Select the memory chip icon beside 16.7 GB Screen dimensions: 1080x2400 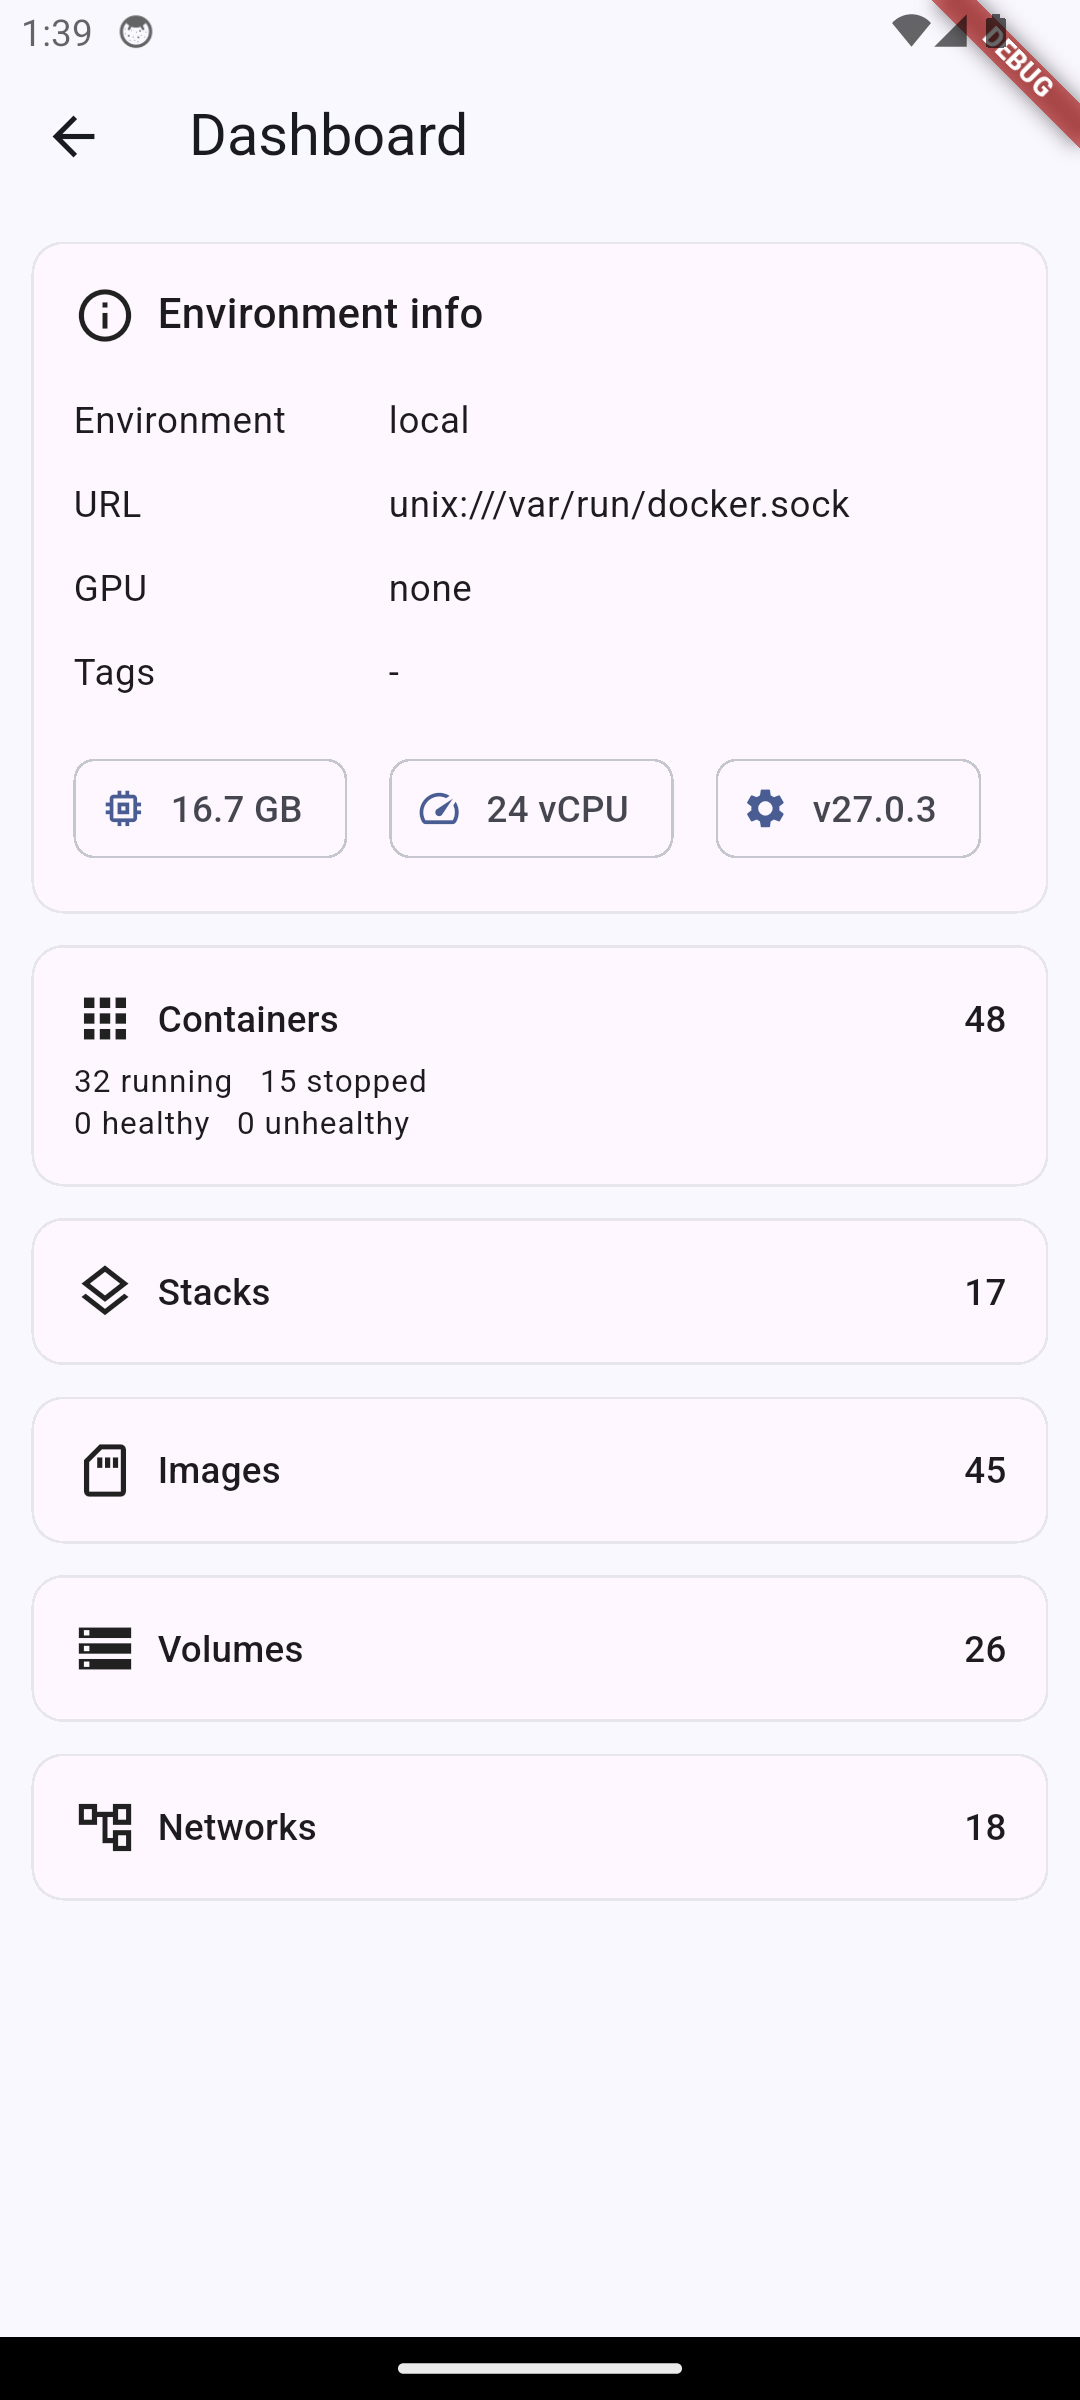124,808
